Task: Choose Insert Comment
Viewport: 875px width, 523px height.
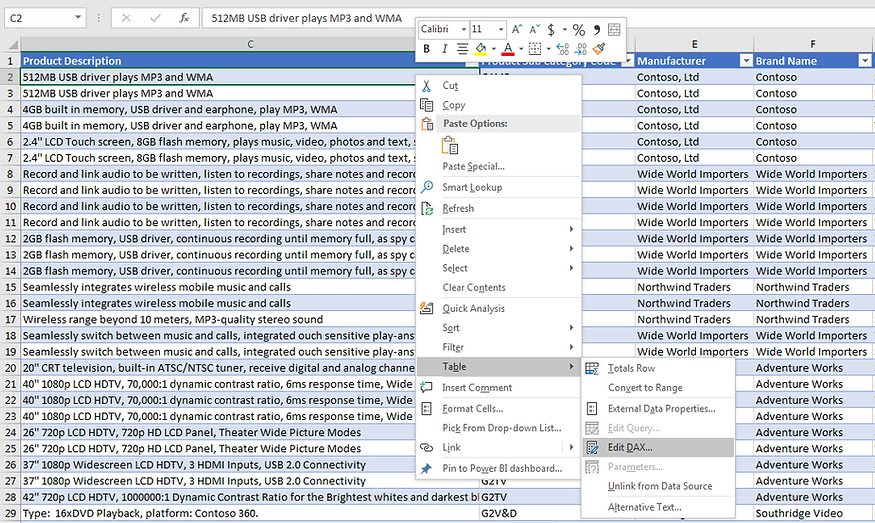Action: coord(499,387)
